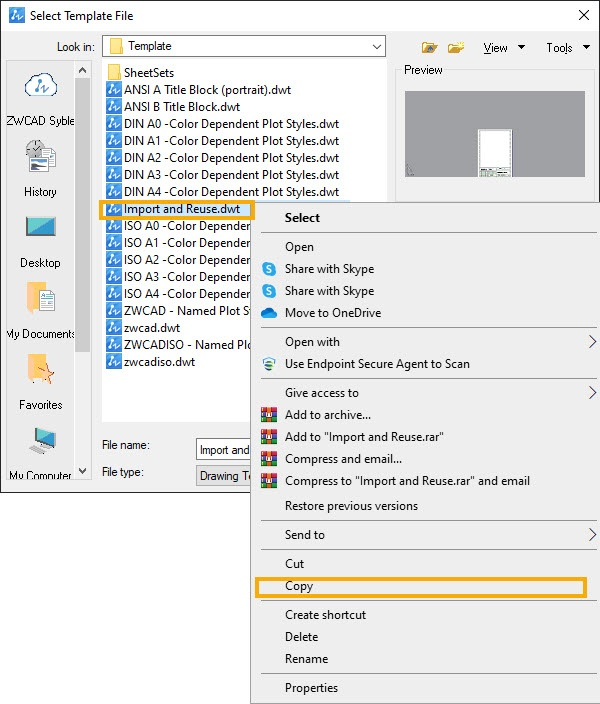Open Favorites location
The image size is (600, 704).
point(40,382)
